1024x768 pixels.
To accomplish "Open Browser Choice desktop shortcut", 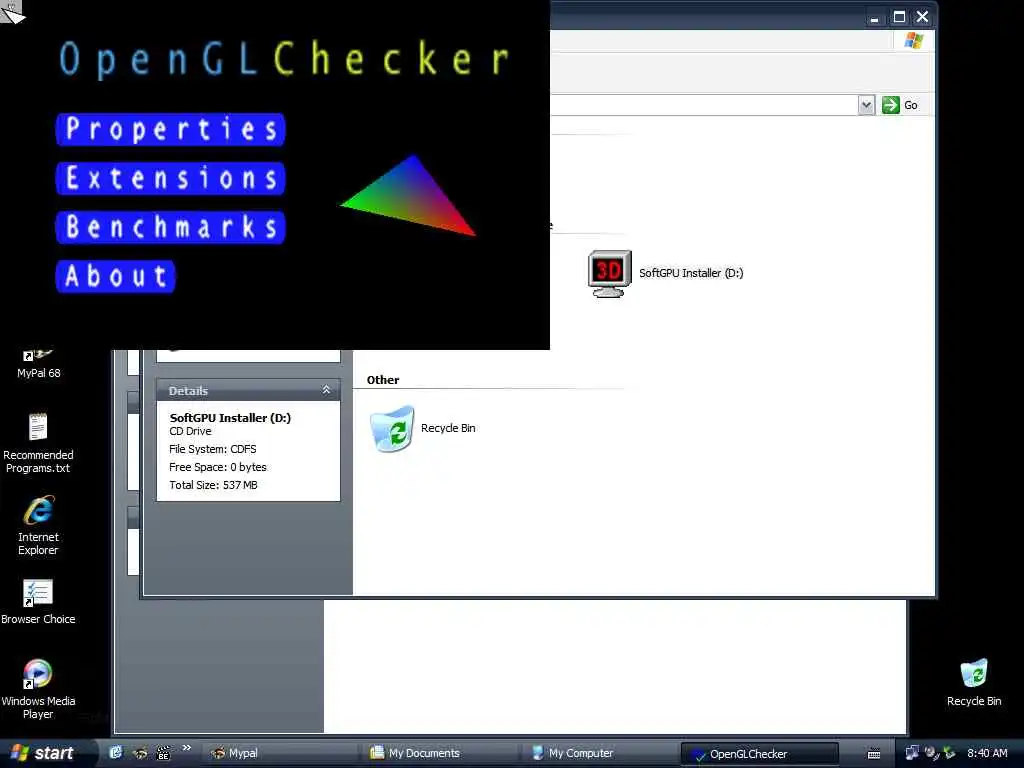I will [x=38, y=602].
